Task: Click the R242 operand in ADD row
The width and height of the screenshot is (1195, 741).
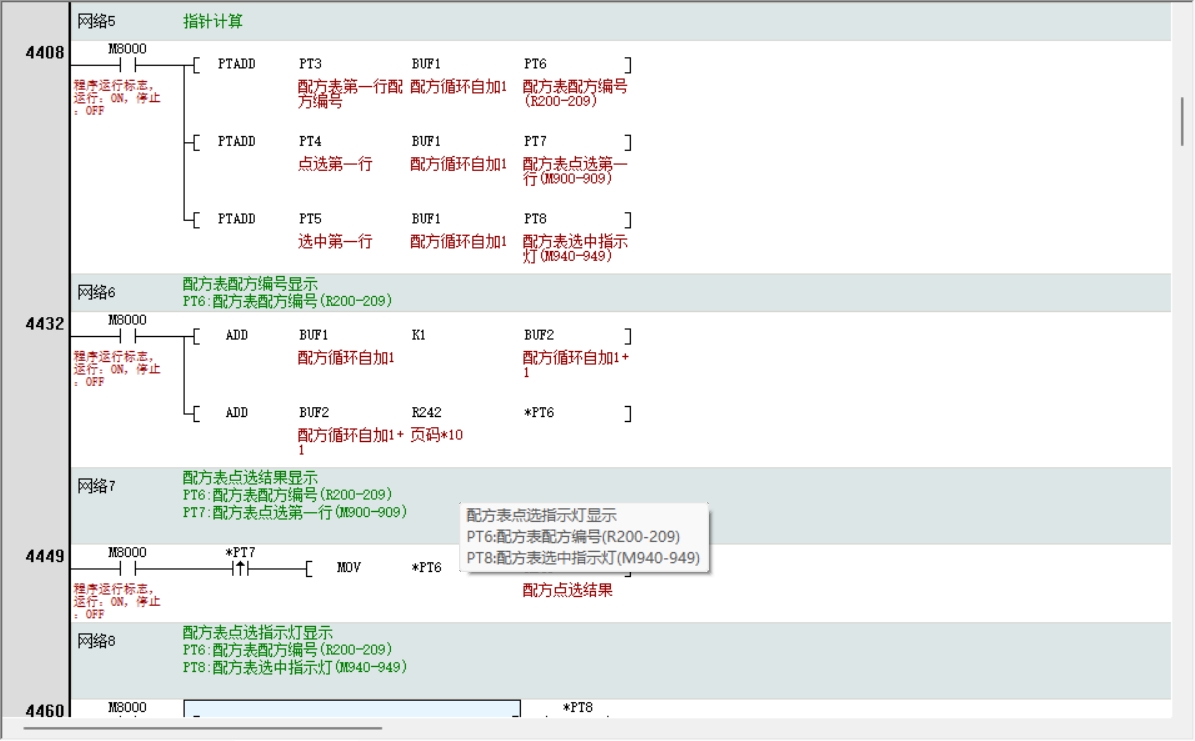Action: pos(426,413)
